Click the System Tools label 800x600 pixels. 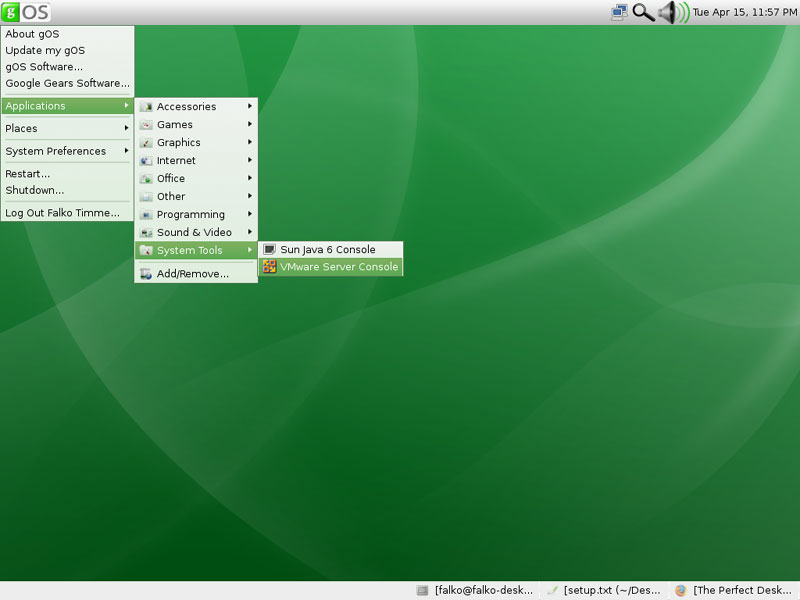[x=189, y=251]
